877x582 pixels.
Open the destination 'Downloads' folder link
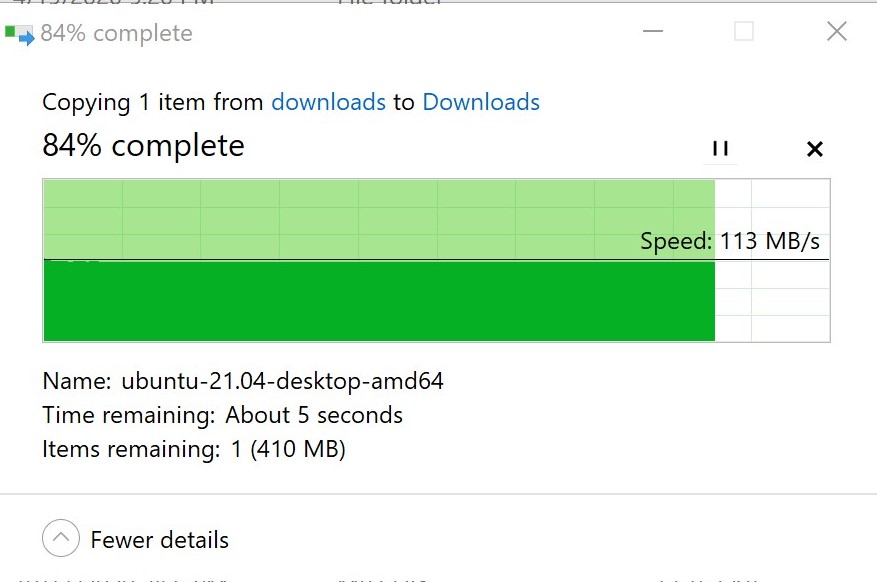click(481, 102)
